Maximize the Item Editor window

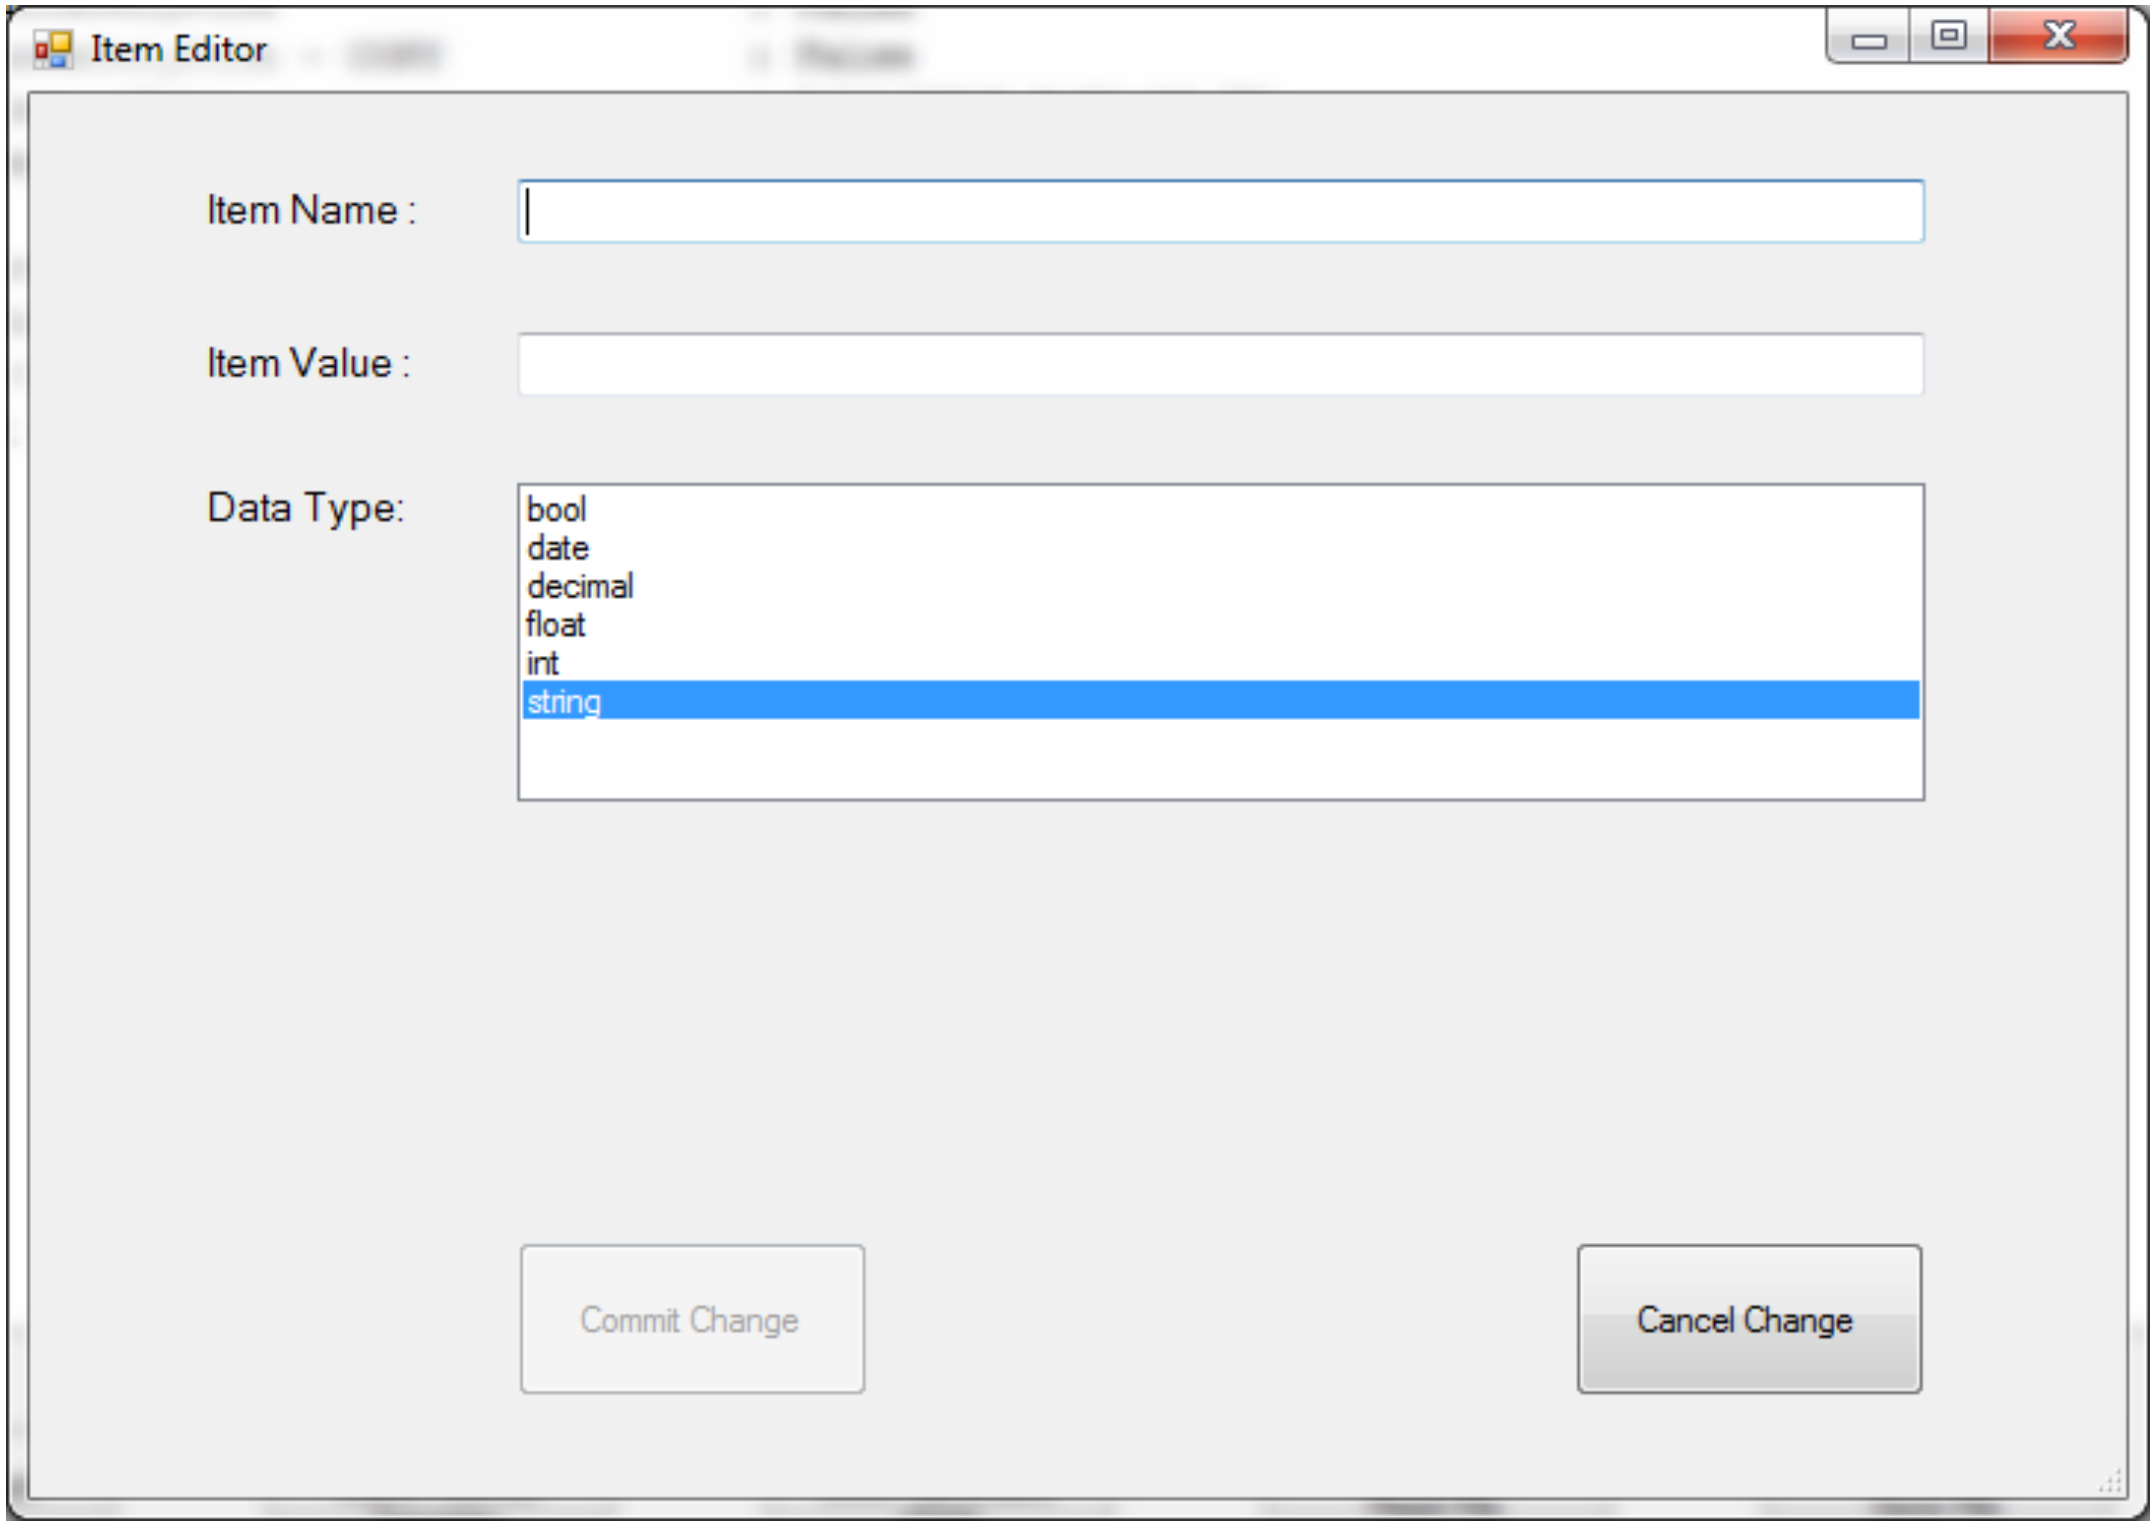click(x=1948, y=38)
